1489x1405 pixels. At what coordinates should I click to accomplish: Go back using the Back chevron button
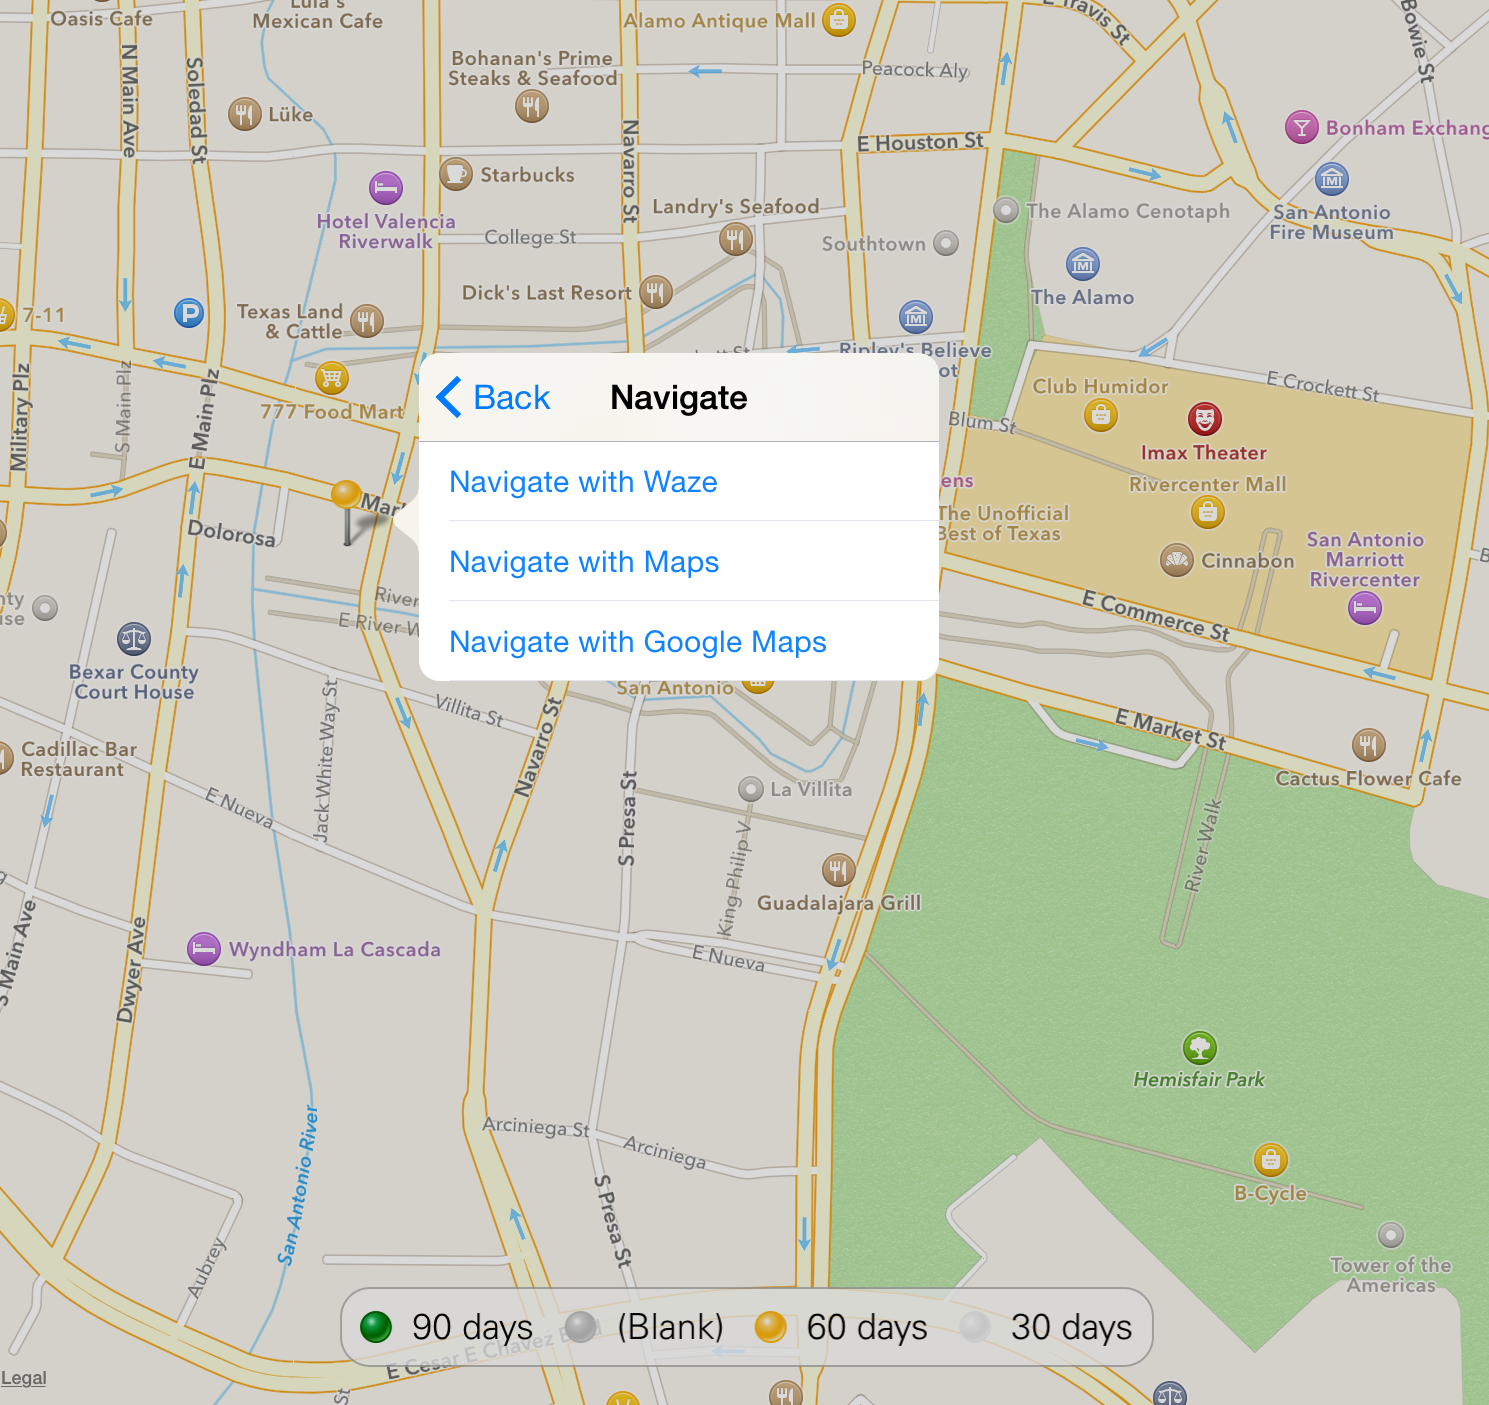pos(493,397)
